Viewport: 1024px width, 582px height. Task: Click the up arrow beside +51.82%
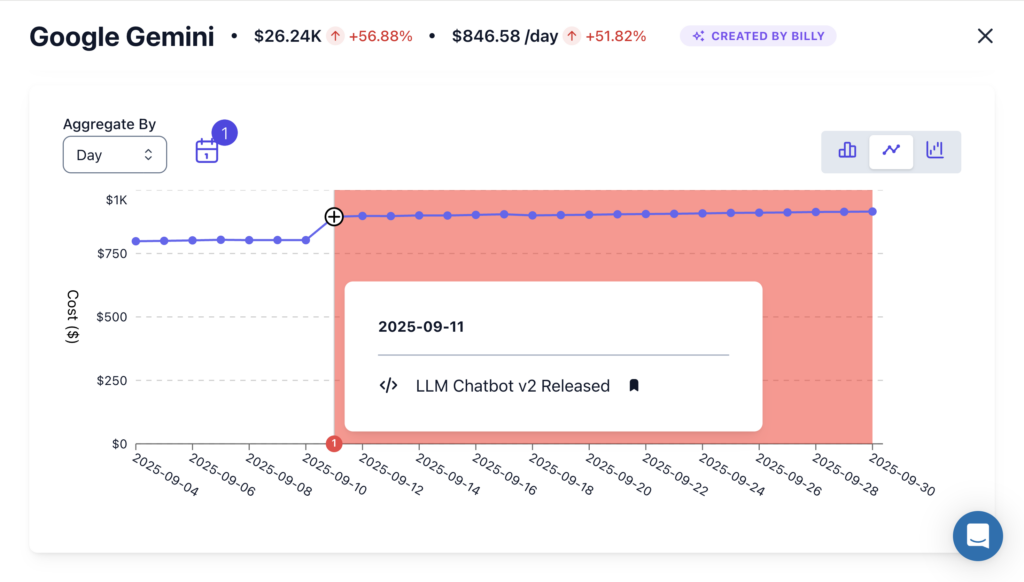tap(571, 36)
